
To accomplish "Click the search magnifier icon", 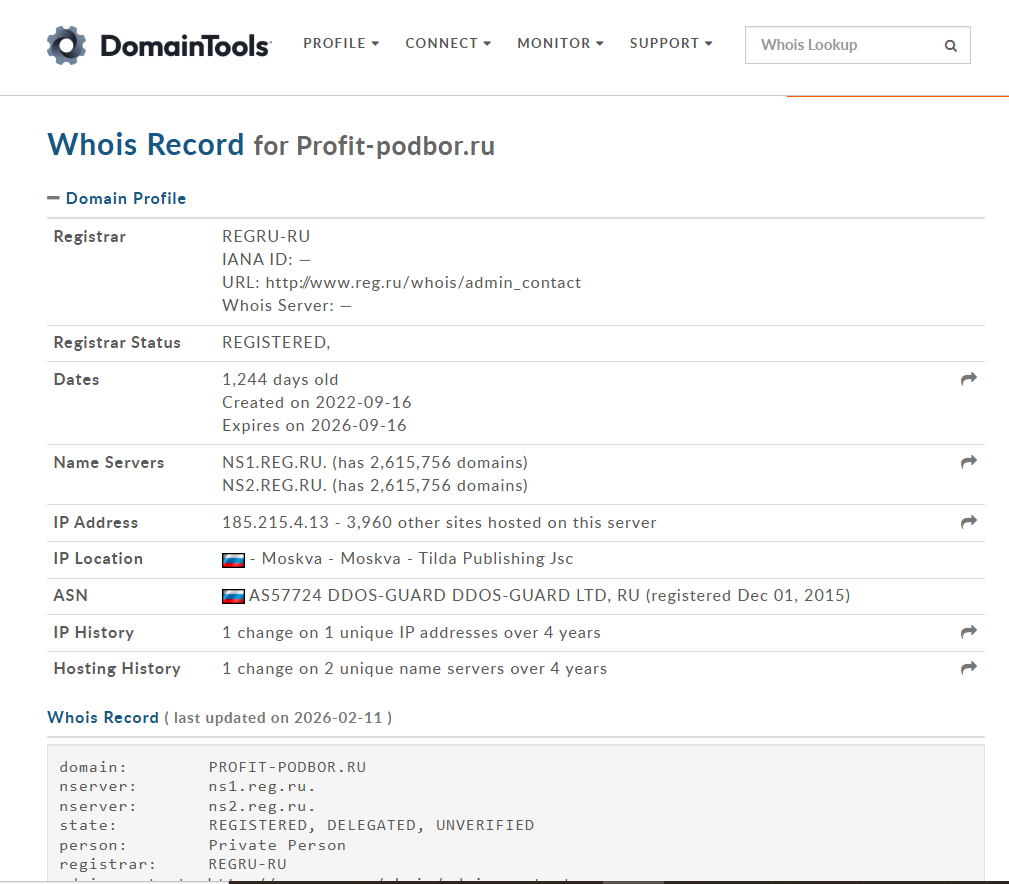I will coord(950,46).
